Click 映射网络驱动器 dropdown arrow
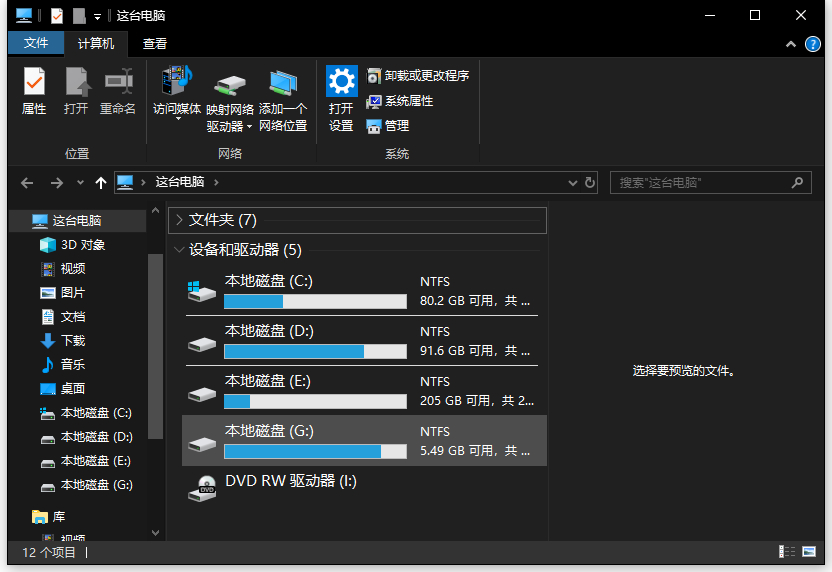Viewport: 832px width, 572px height. pos(249,127)
